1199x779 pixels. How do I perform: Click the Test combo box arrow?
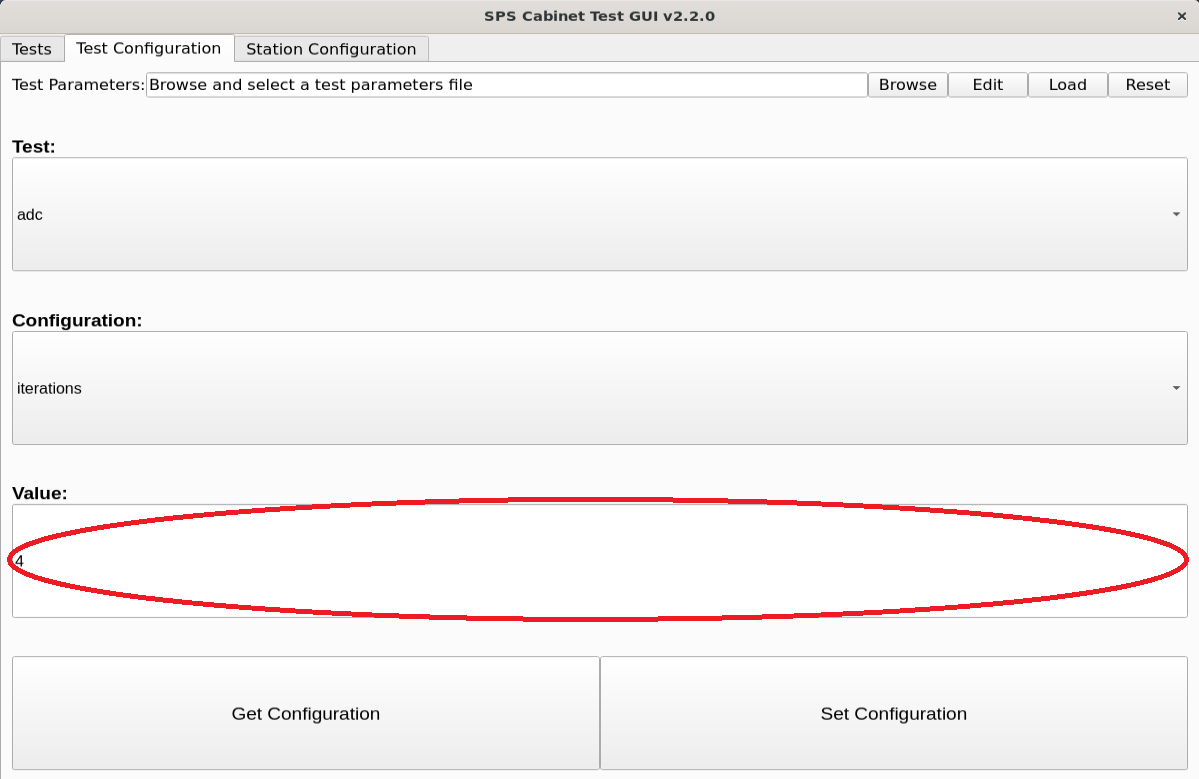(x=1175, y=214)
